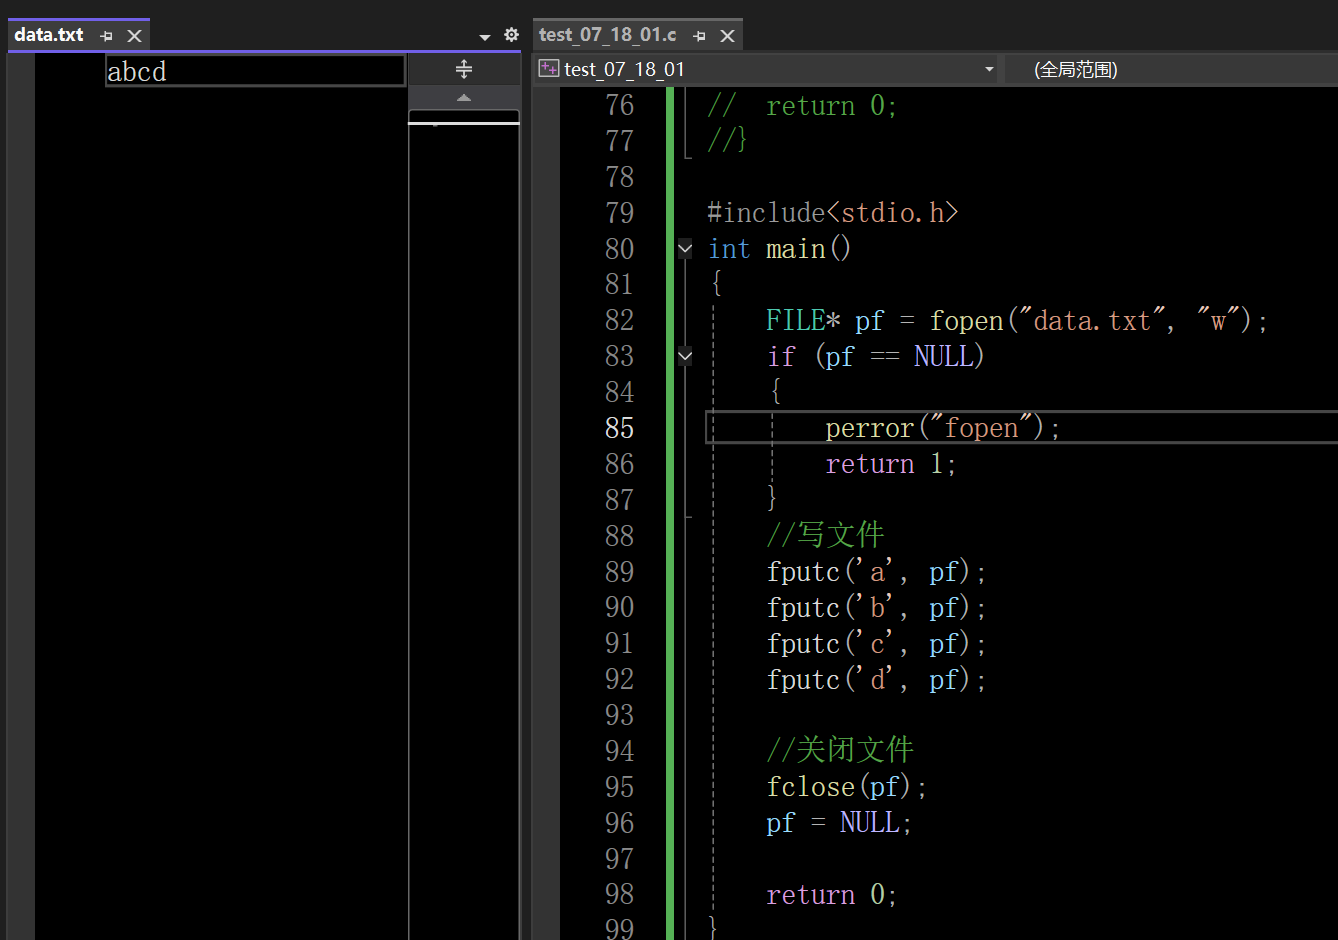Click the fputc('a', pf) line
Screen dimensions: 1338x940
tap(877, 572)
